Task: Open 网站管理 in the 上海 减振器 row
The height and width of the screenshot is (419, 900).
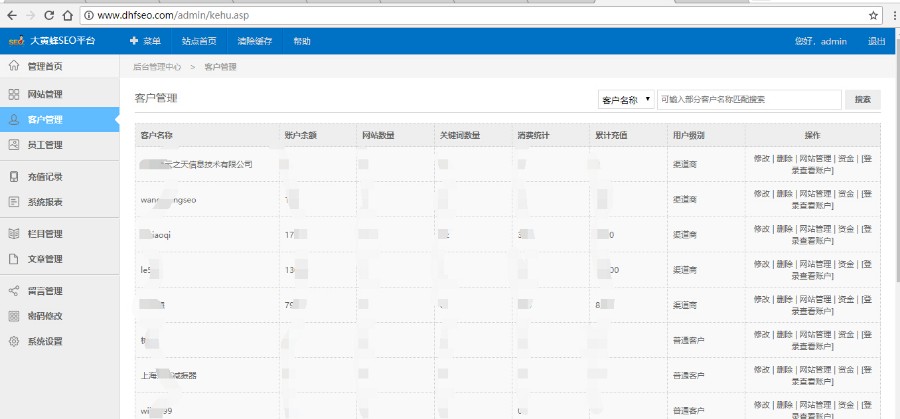Action: [x=815, y=370]
